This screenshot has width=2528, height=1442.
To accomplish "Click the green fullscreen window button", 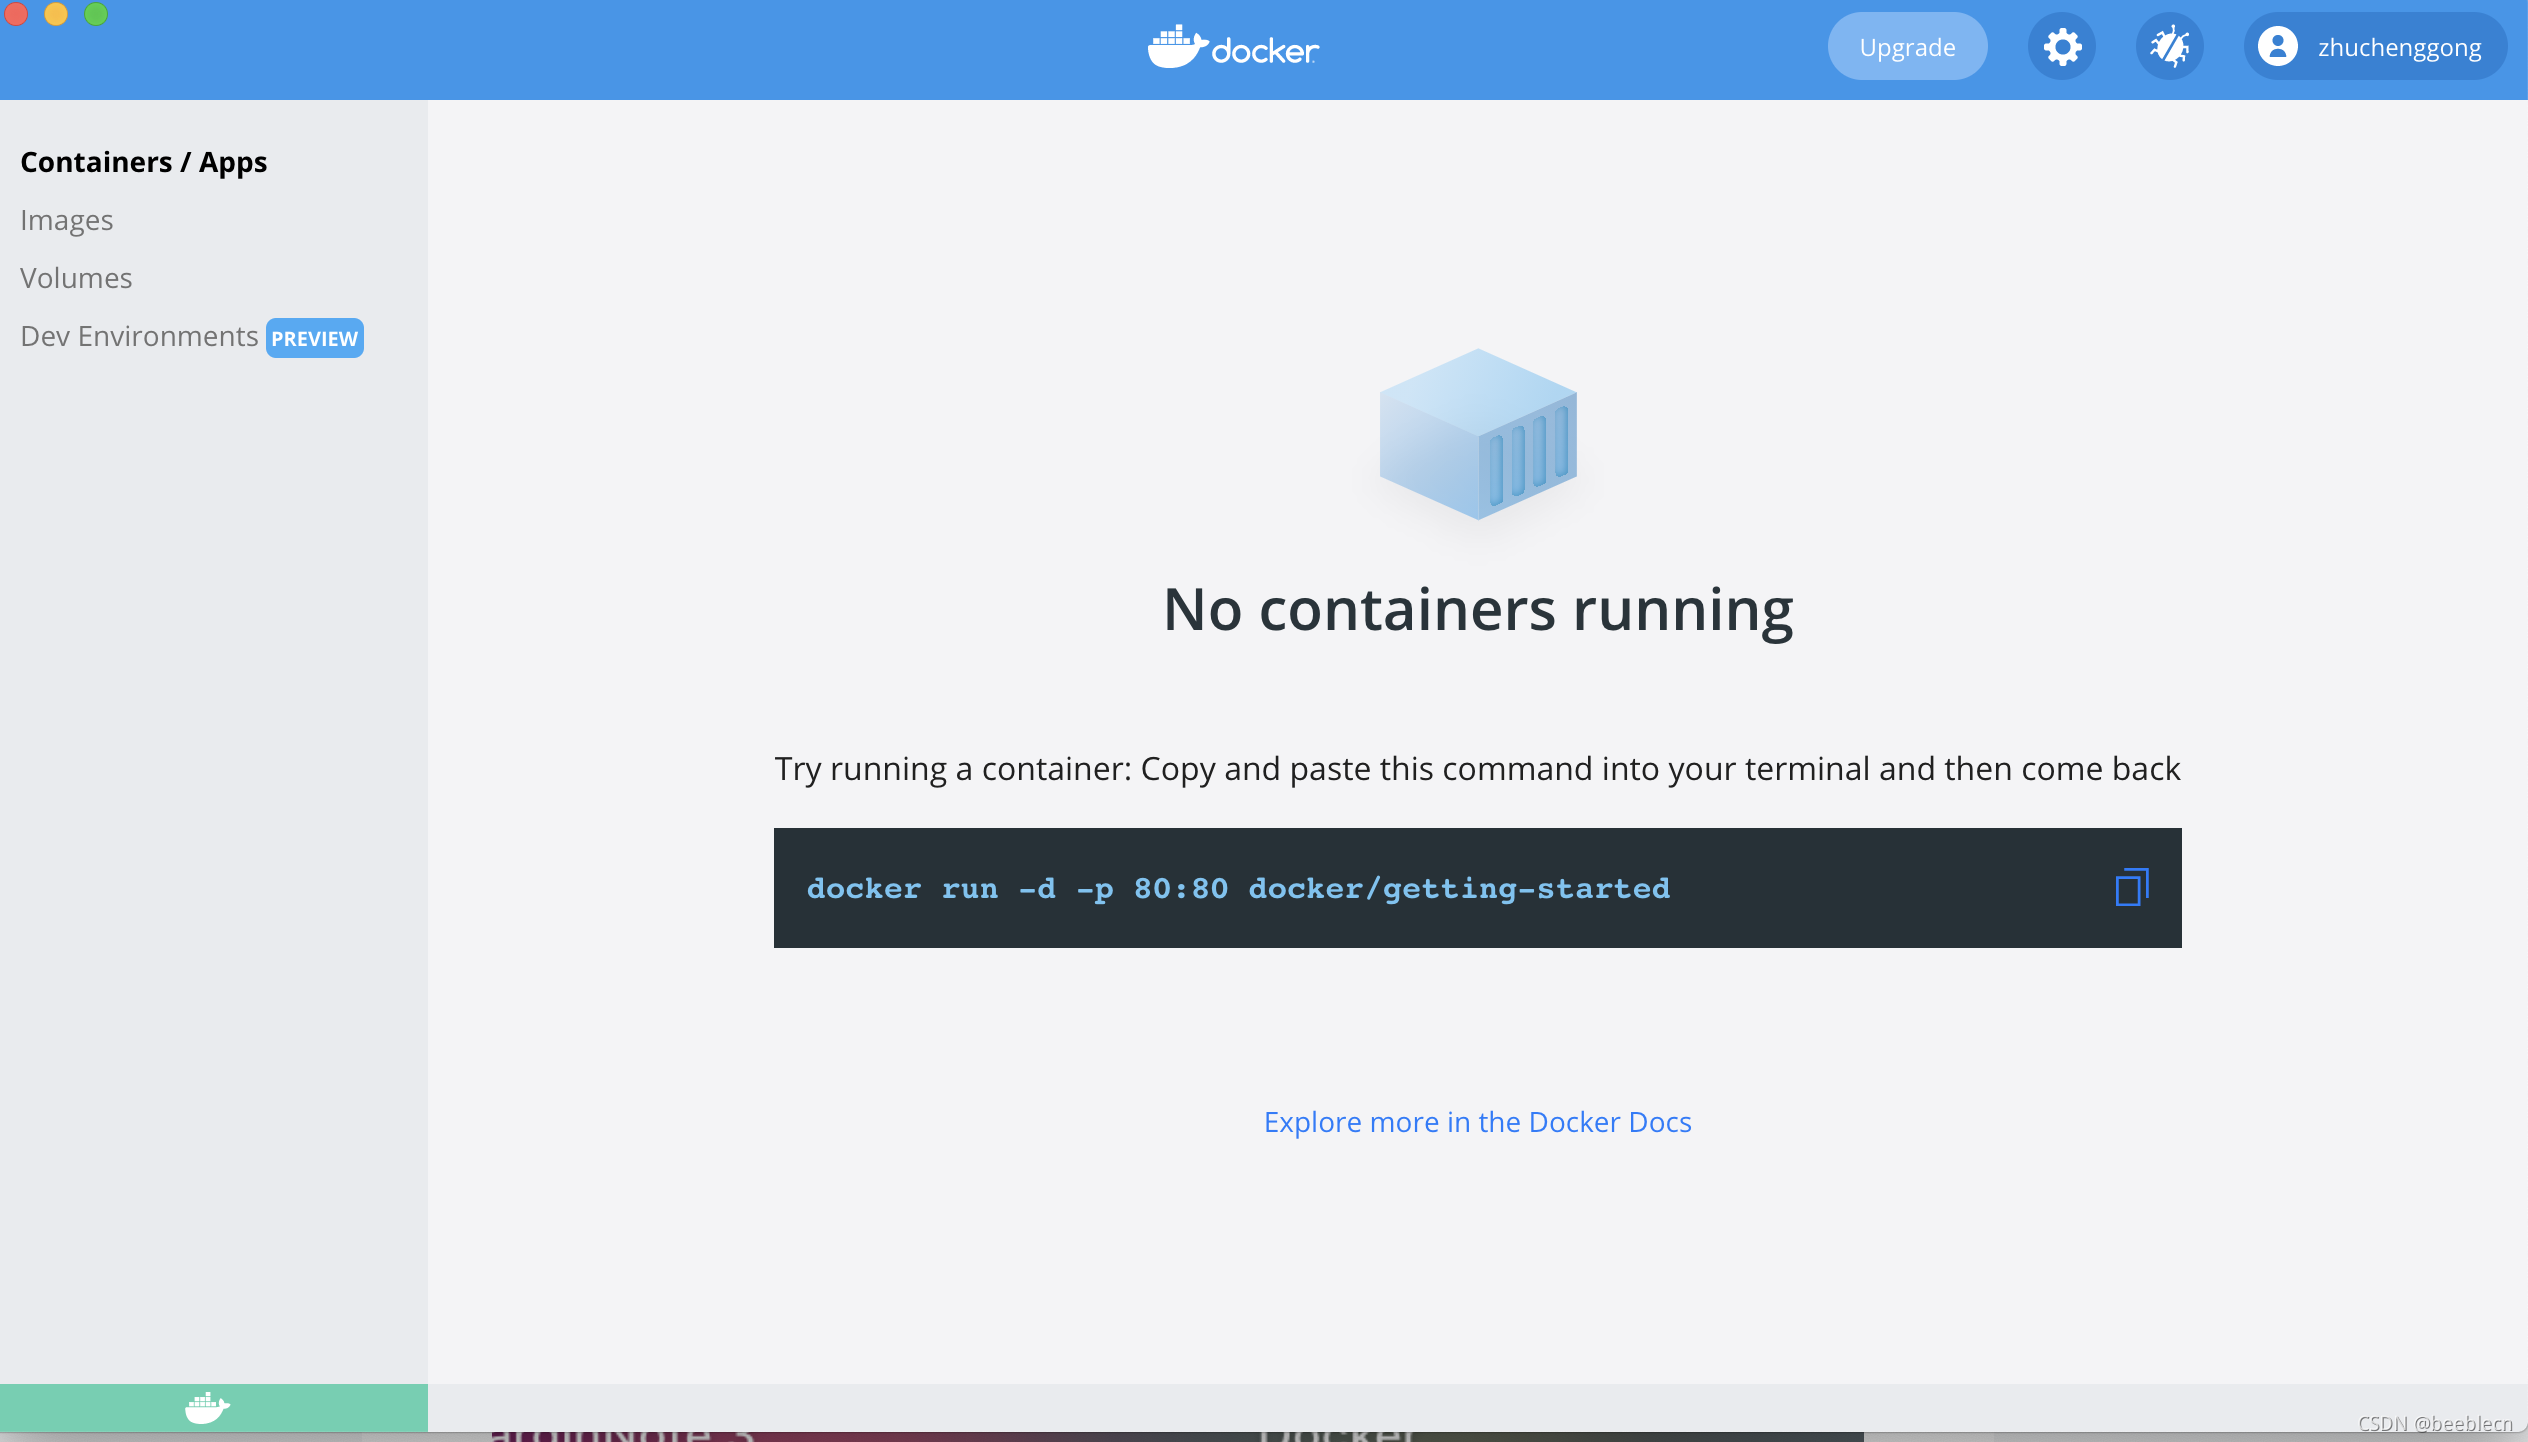I will [x=96, y=14].
